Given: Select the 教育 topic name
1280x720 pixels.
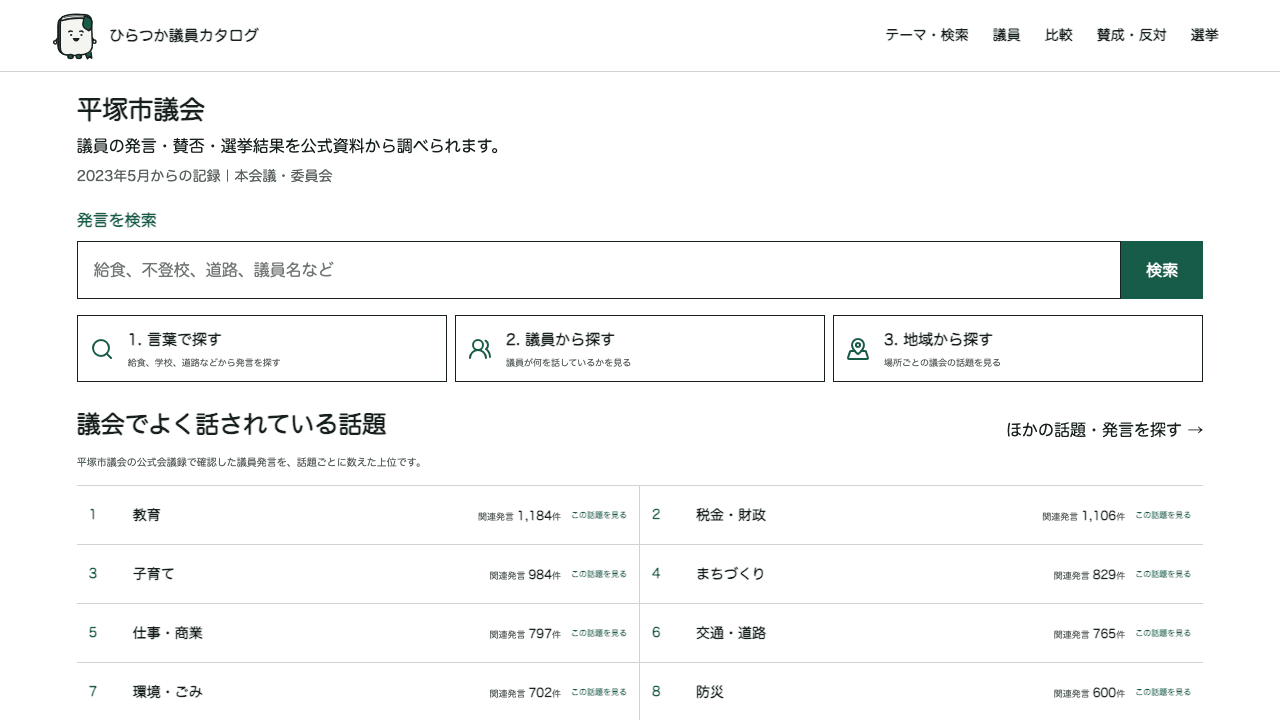Looking at the screenshot, I should [x=147, y=515].
